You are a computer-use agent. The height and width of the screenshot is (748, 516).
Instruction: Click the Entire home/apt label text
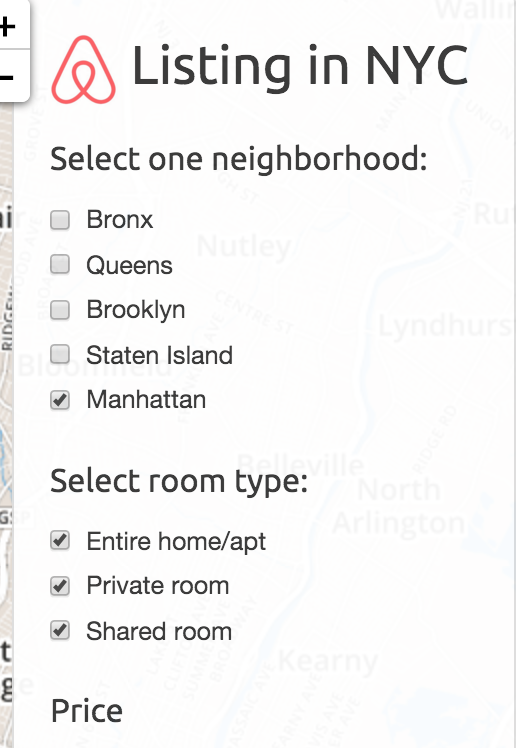pyautogui.click(x=176, y=542)
